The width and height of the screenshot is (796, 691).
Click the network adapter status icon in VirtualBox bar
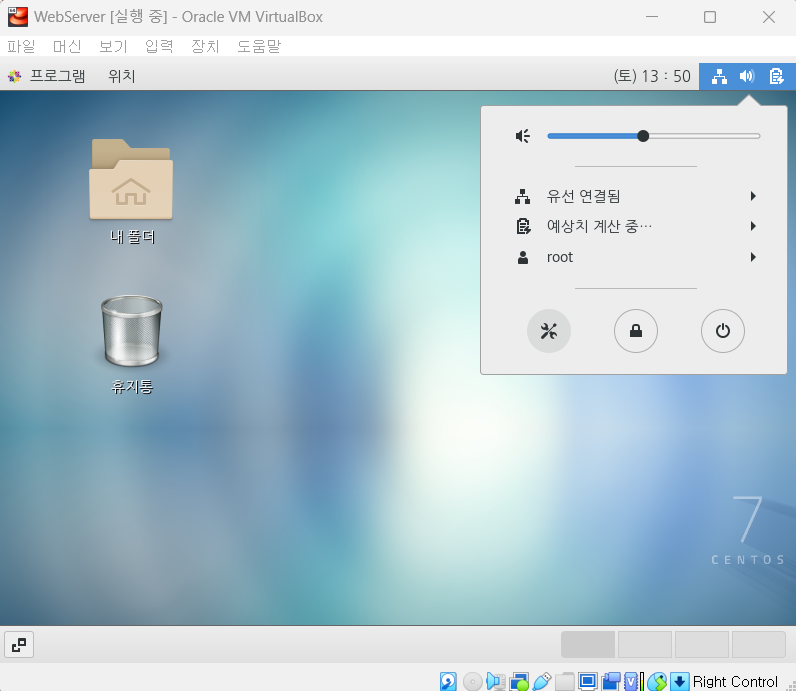coord(519,681)
